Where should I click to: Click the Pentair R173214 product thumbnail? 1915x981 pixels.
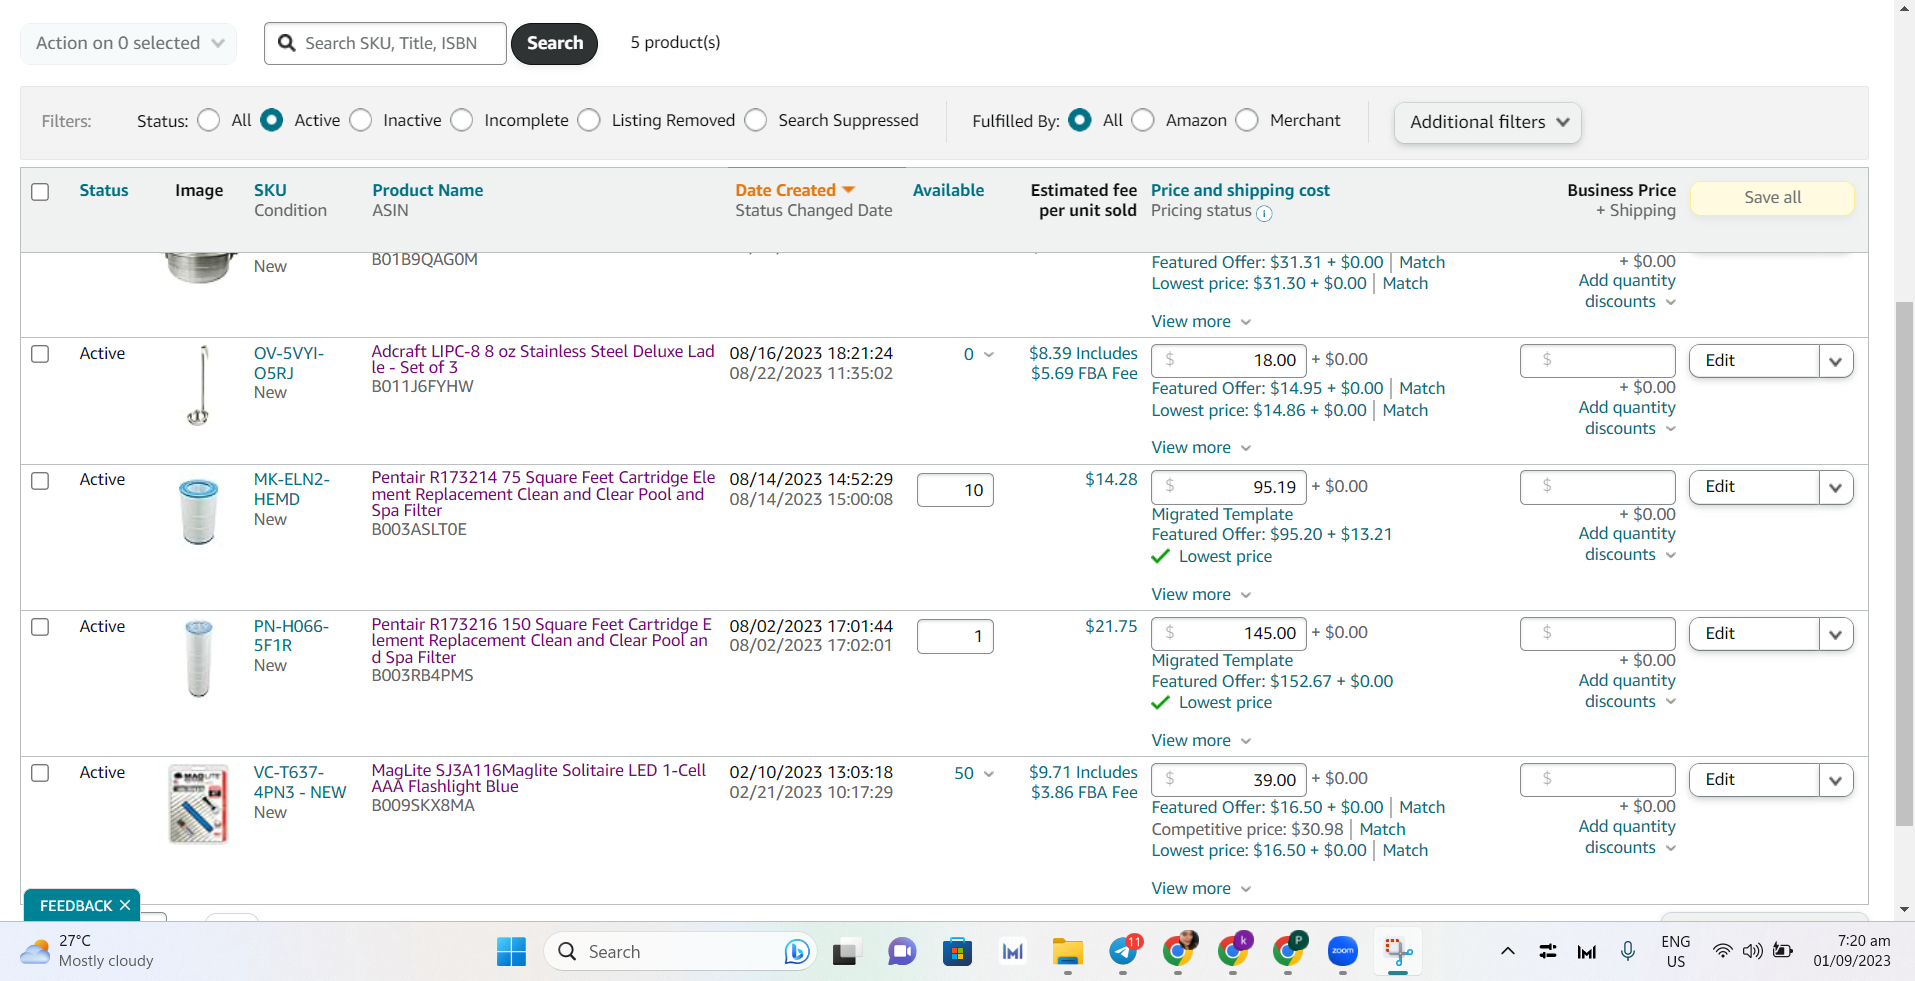198,511
